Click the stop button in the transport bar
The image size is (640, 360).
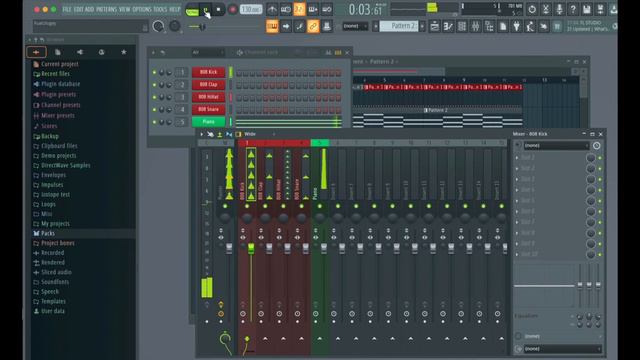[218, 9]
